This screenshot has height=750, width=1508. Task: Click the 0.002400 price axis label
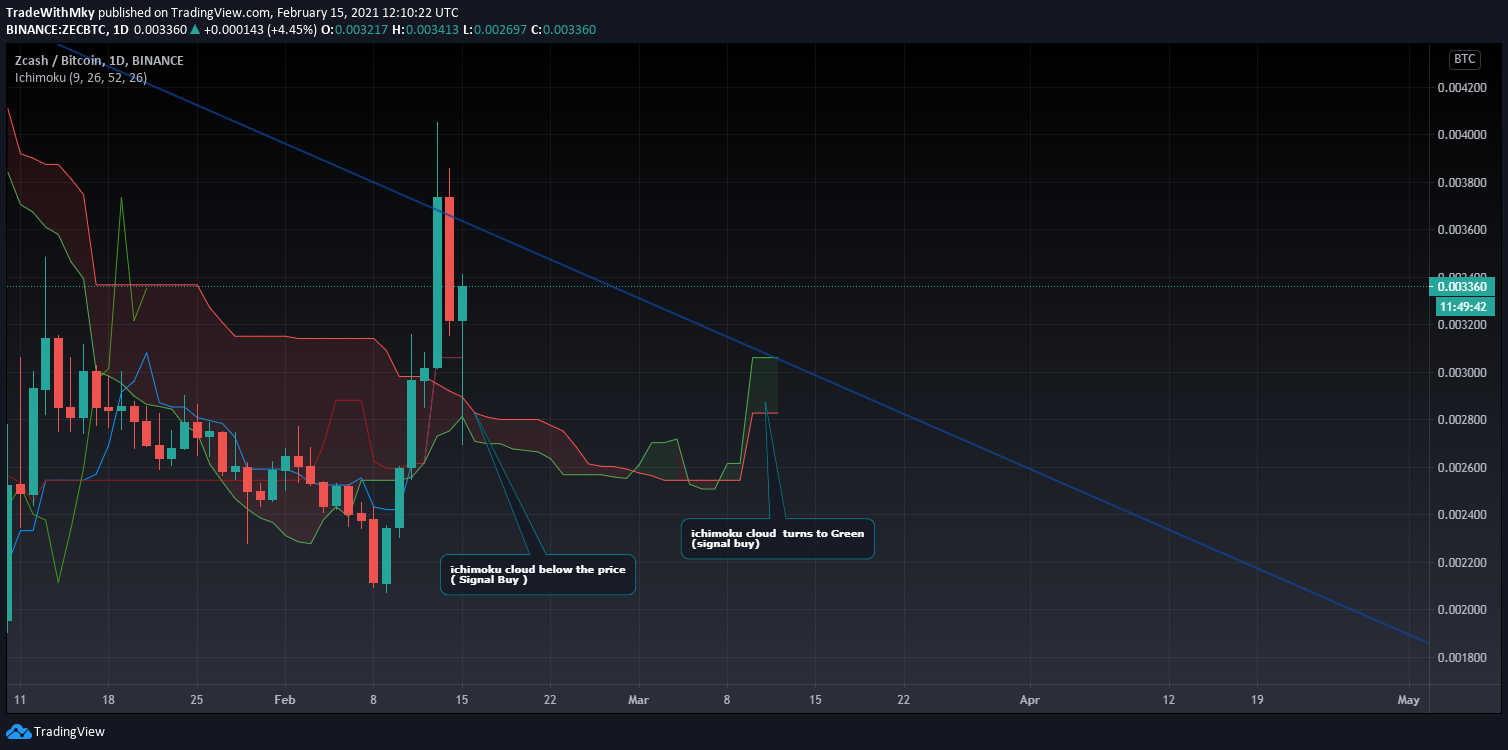point(1461,515)
